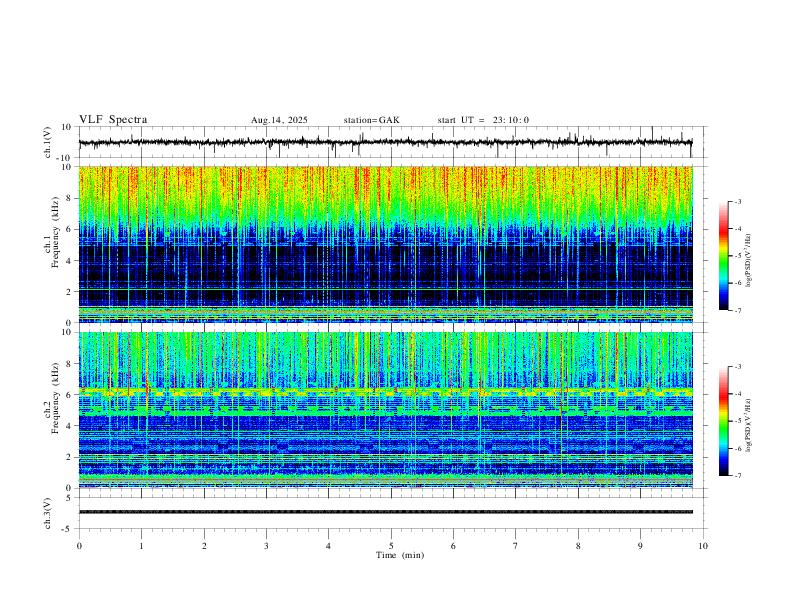This screenshot has width=792, height=612.
Task: Click the ch.3 flat signal trace
Action: pos(385,512)
